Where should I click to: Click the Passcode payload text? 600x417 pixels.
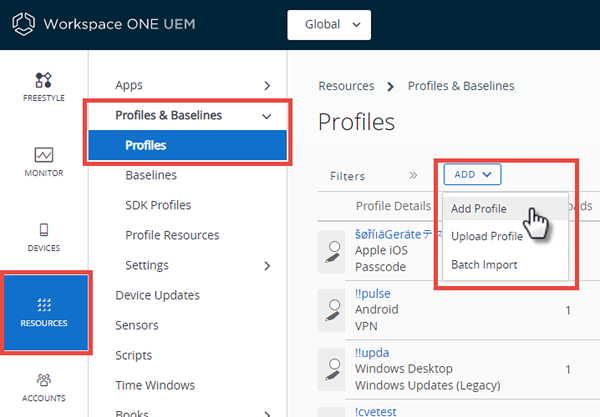[x=380, y=267]
